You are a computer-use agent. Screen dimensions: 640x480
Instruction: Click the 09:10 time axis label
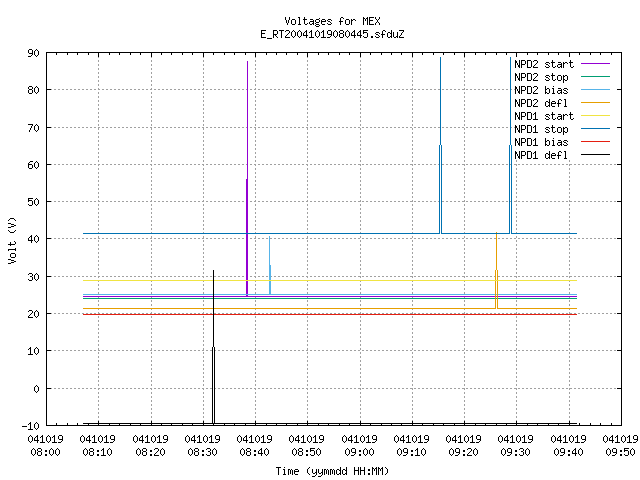pyautogui.click(x=411, y=453)
